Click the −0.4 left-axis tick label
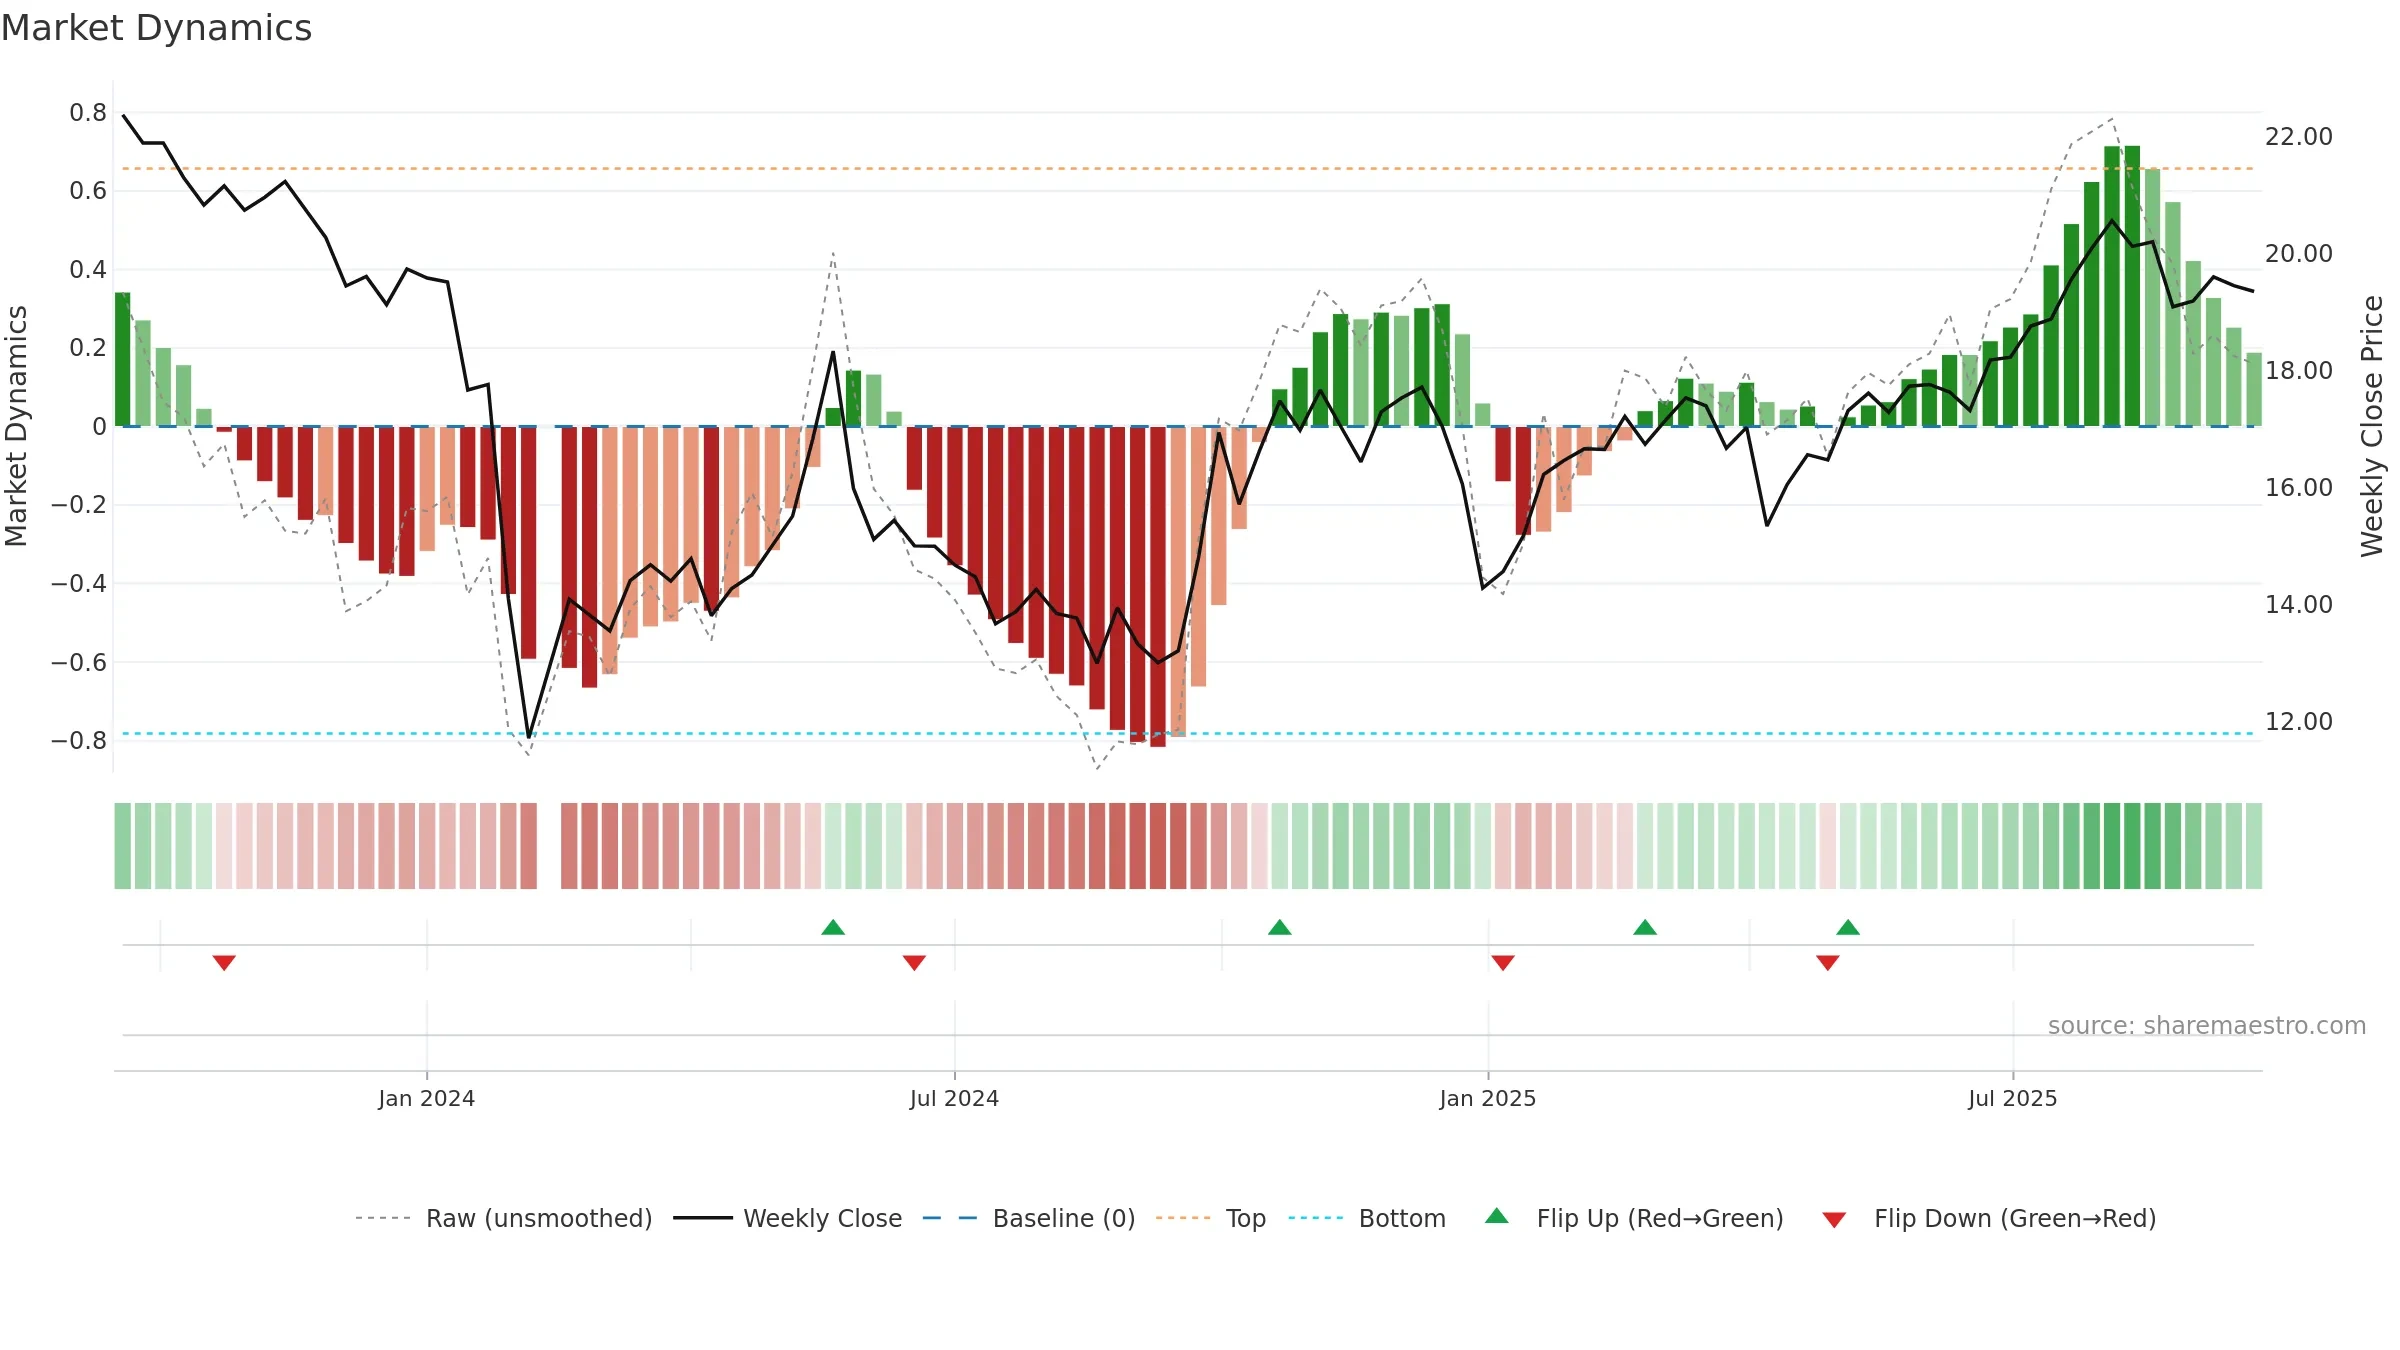 tap(79, 583)
